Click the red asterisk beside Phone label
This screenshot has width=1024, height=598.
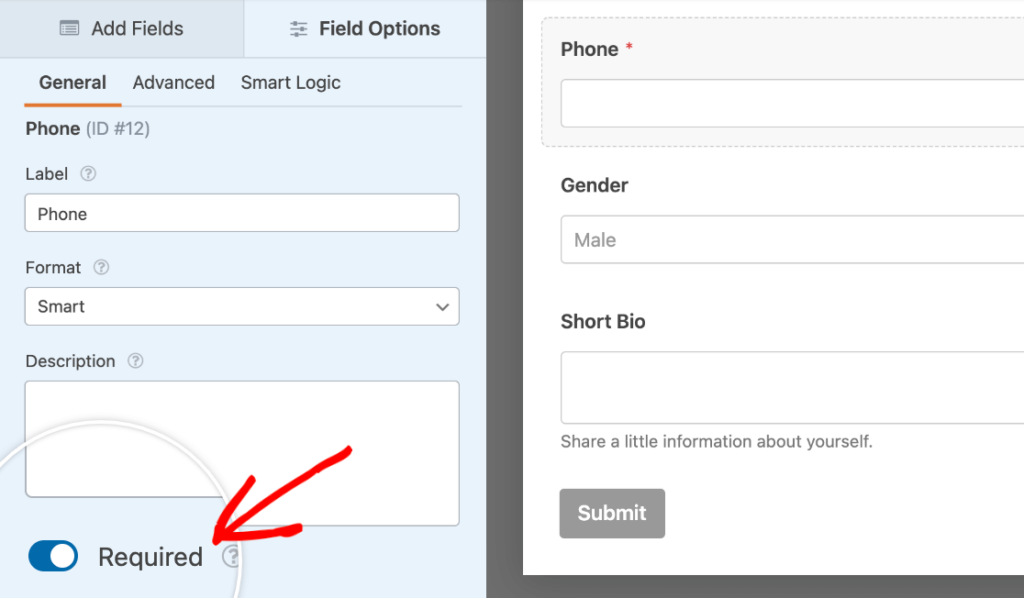627,44
